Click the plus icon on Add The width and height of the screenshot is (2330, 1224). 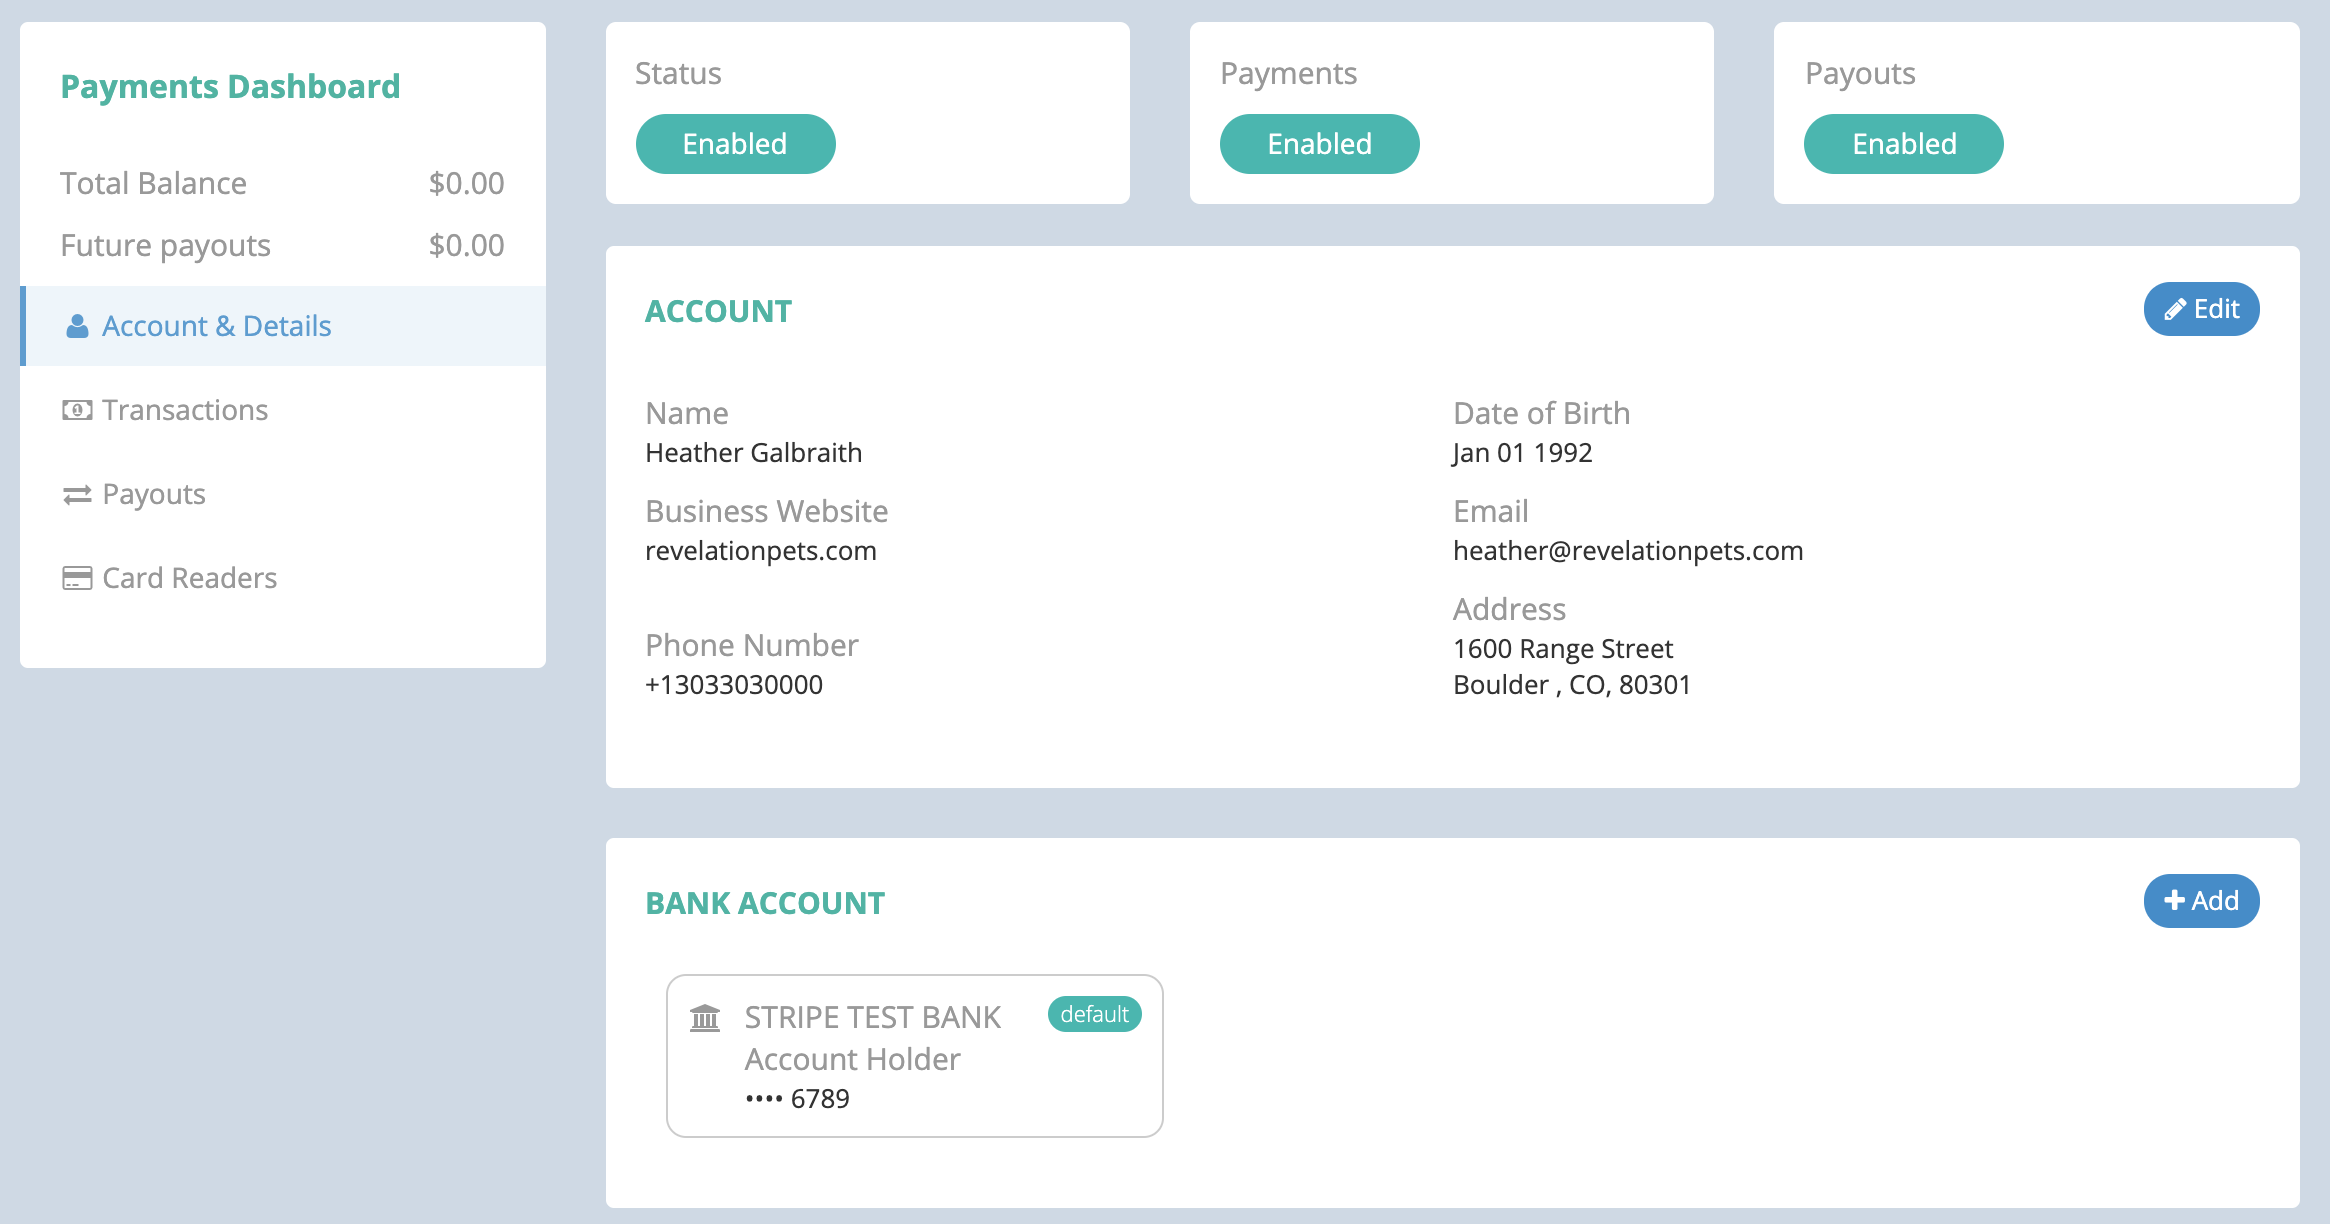tap(2174, 900)
